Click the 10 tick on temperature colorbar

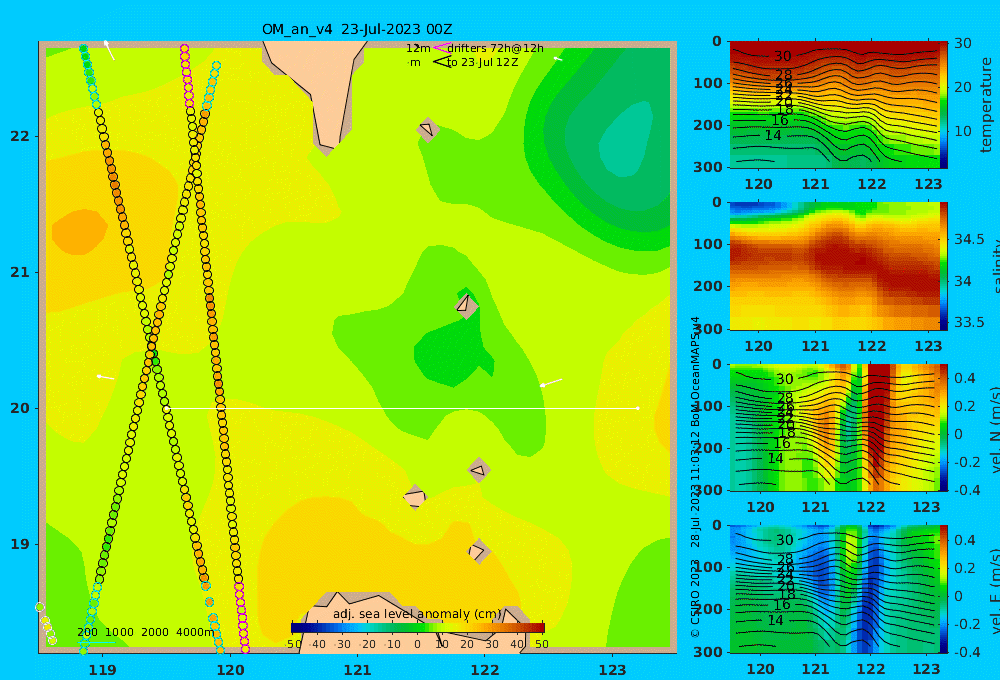tap(962, 131)
